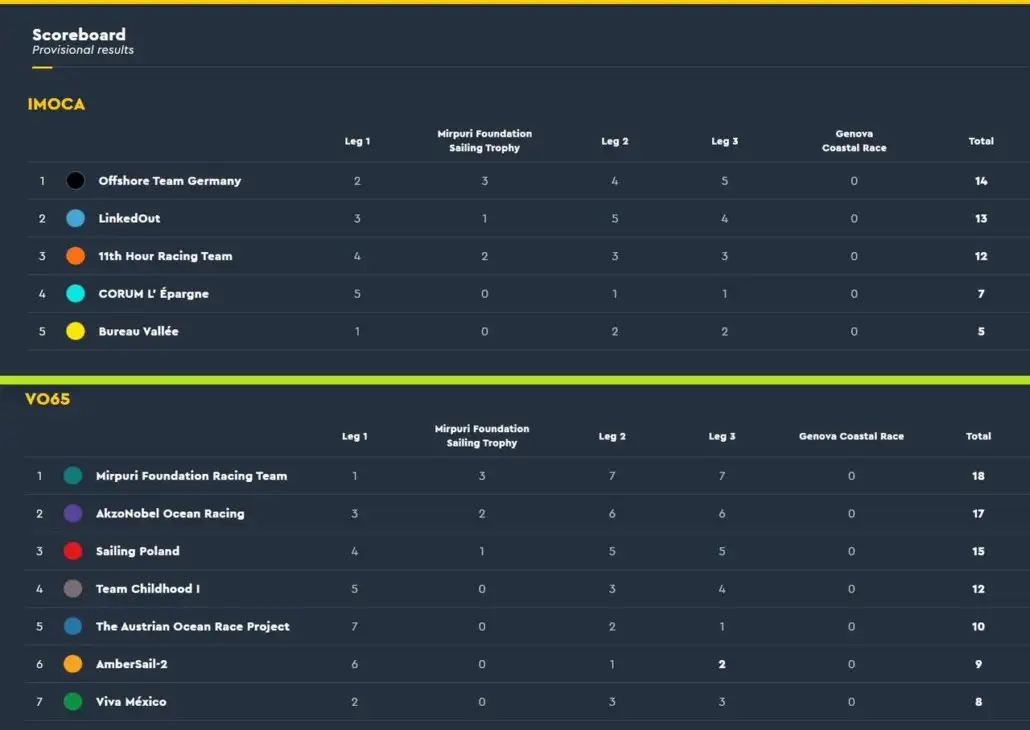Click the black Offshore Team Germany color dot
The width and height of the screenshot is (1030, 730).
point(76,181)
